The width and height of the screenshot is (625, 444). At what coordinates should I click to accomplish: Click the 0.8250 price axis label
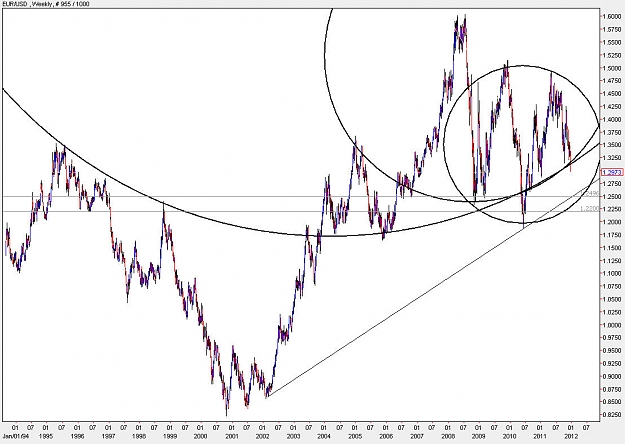[x=612, y=415]
